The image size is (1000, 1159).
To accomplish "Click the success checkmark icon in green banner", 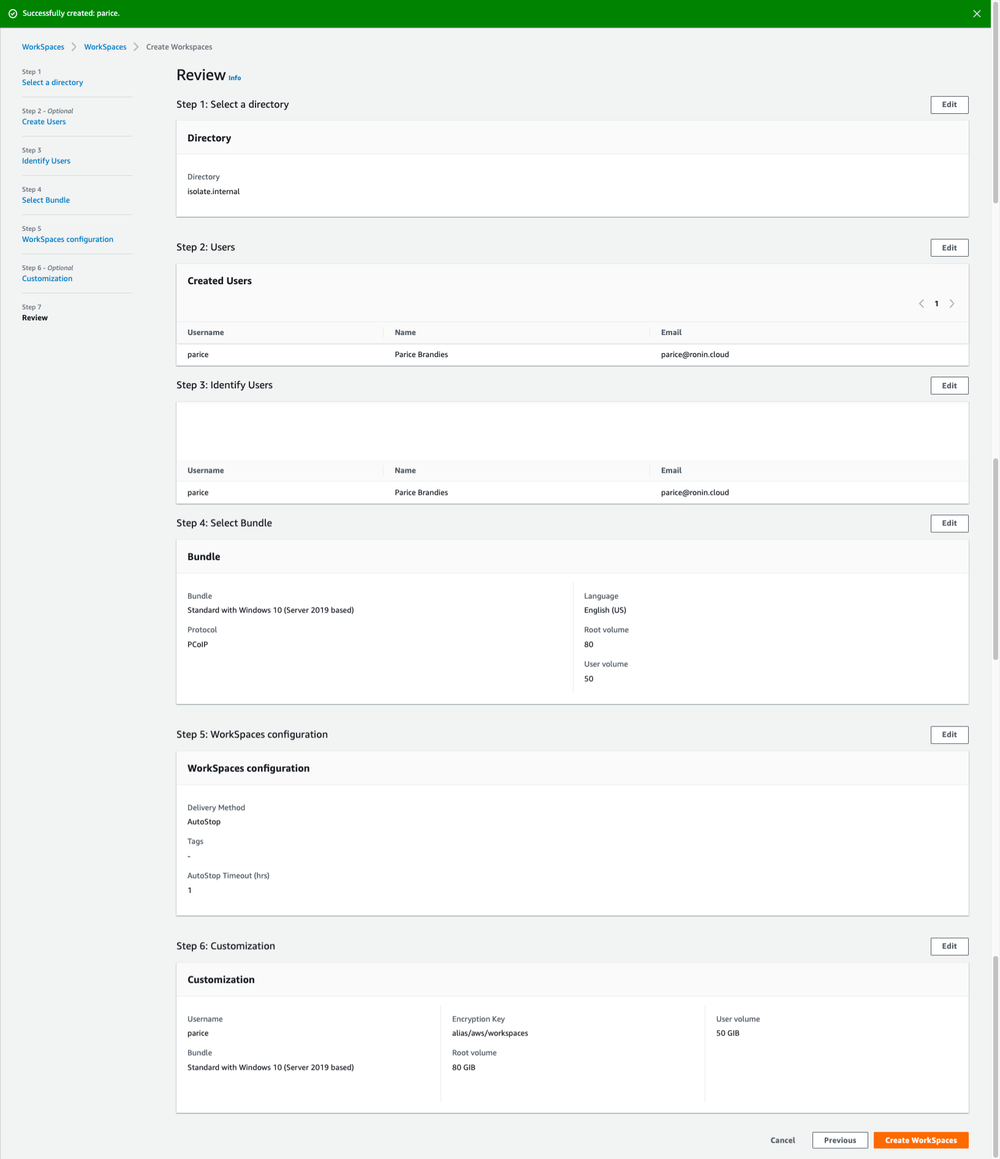I will tap(11, 13).
